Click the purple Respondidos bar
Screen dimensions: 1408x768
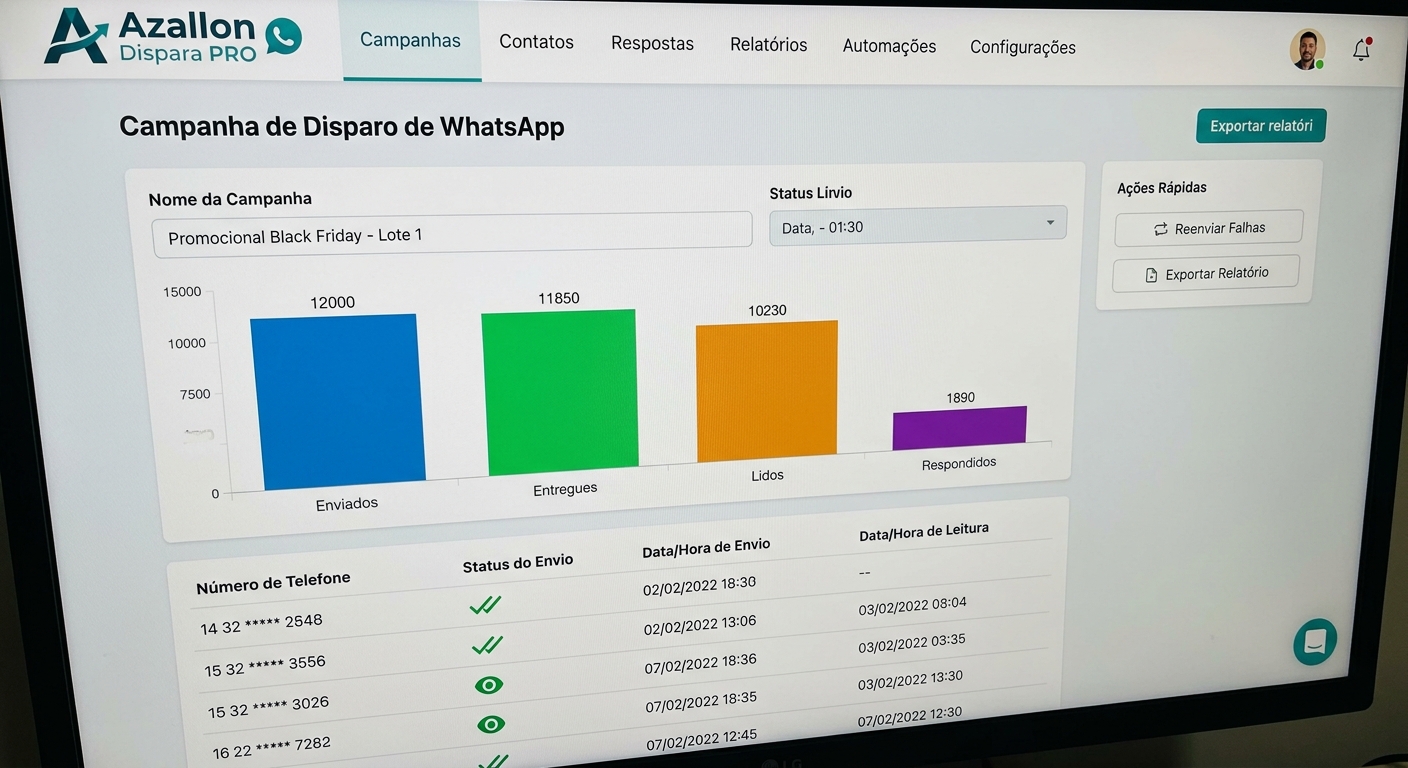[x=960, y=427]
